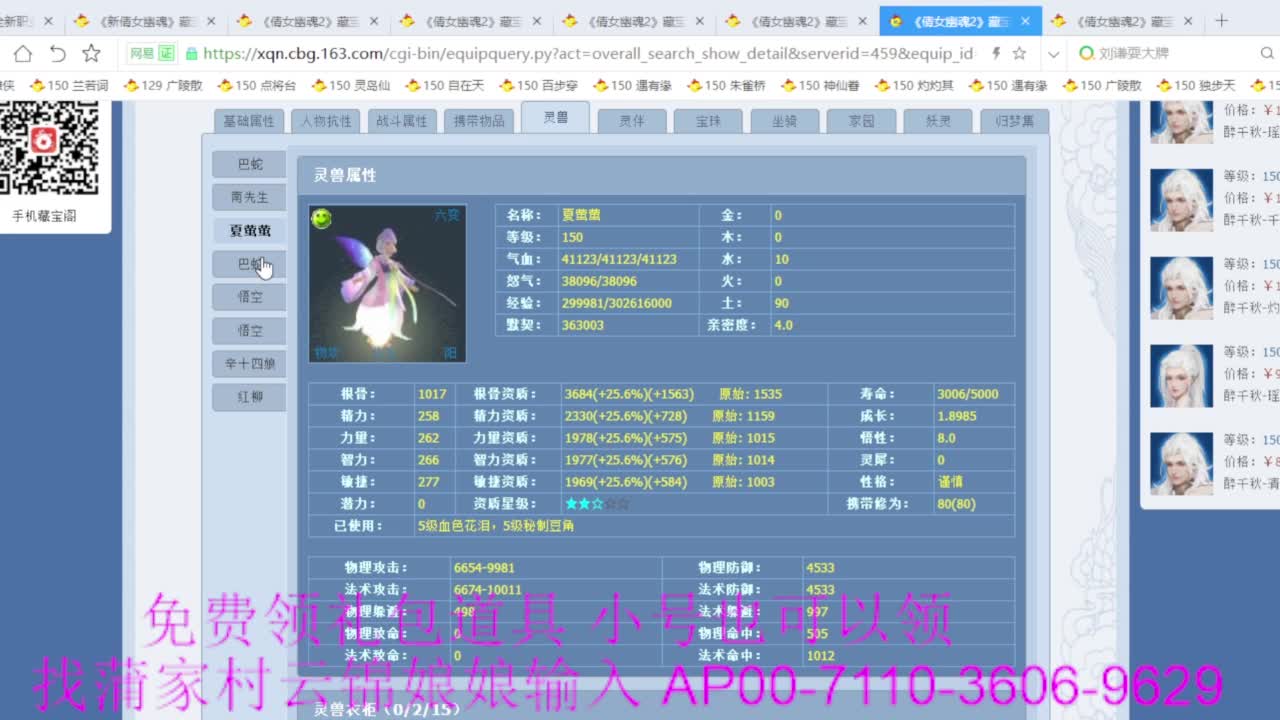Viewport: 1280px width, 720px height.
Task: Click the 醉千秋 character portrait on the right
Action: click(x=1181, y=198)
